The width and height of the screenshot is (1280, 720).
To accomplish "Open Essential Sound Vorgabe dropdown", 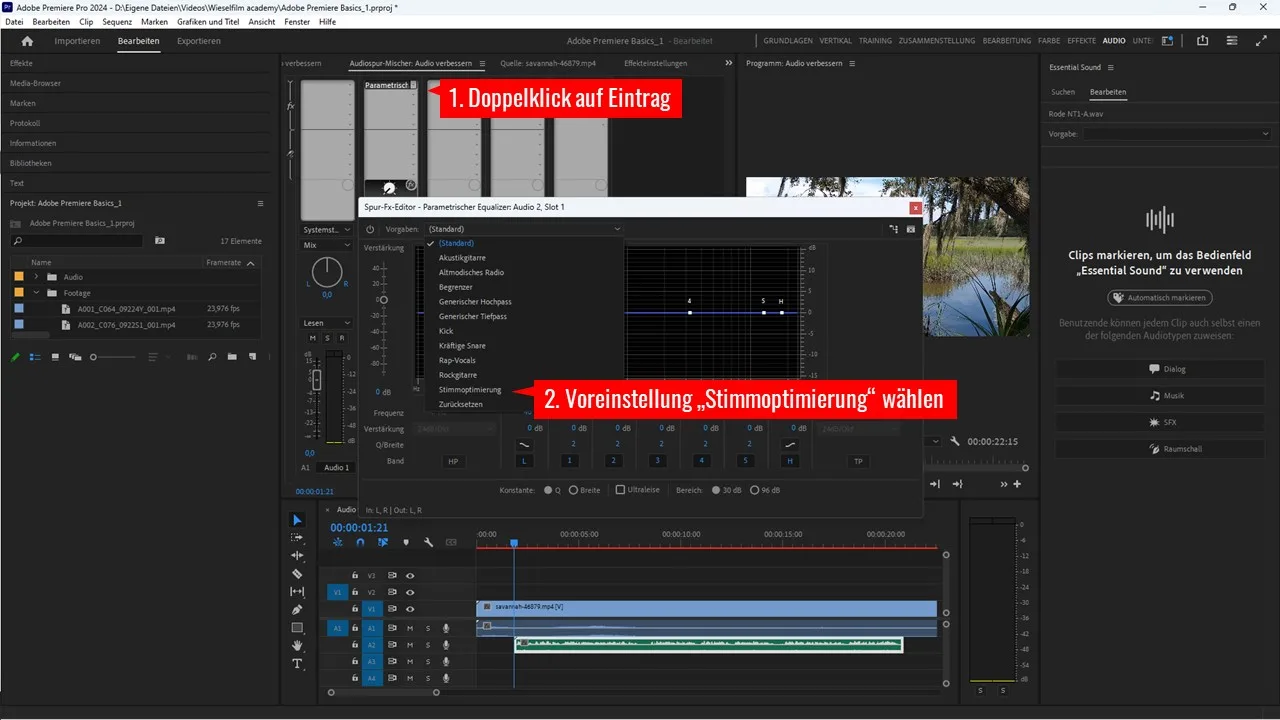I will (1176, 133).
